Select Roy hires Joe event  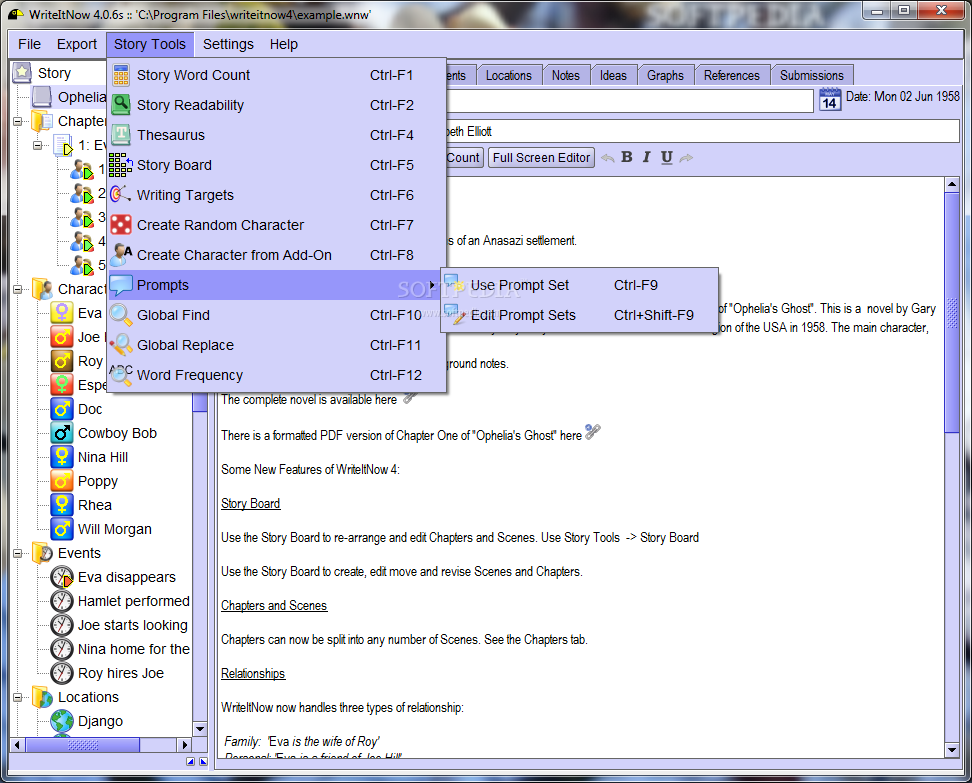(x=120, y=673)
